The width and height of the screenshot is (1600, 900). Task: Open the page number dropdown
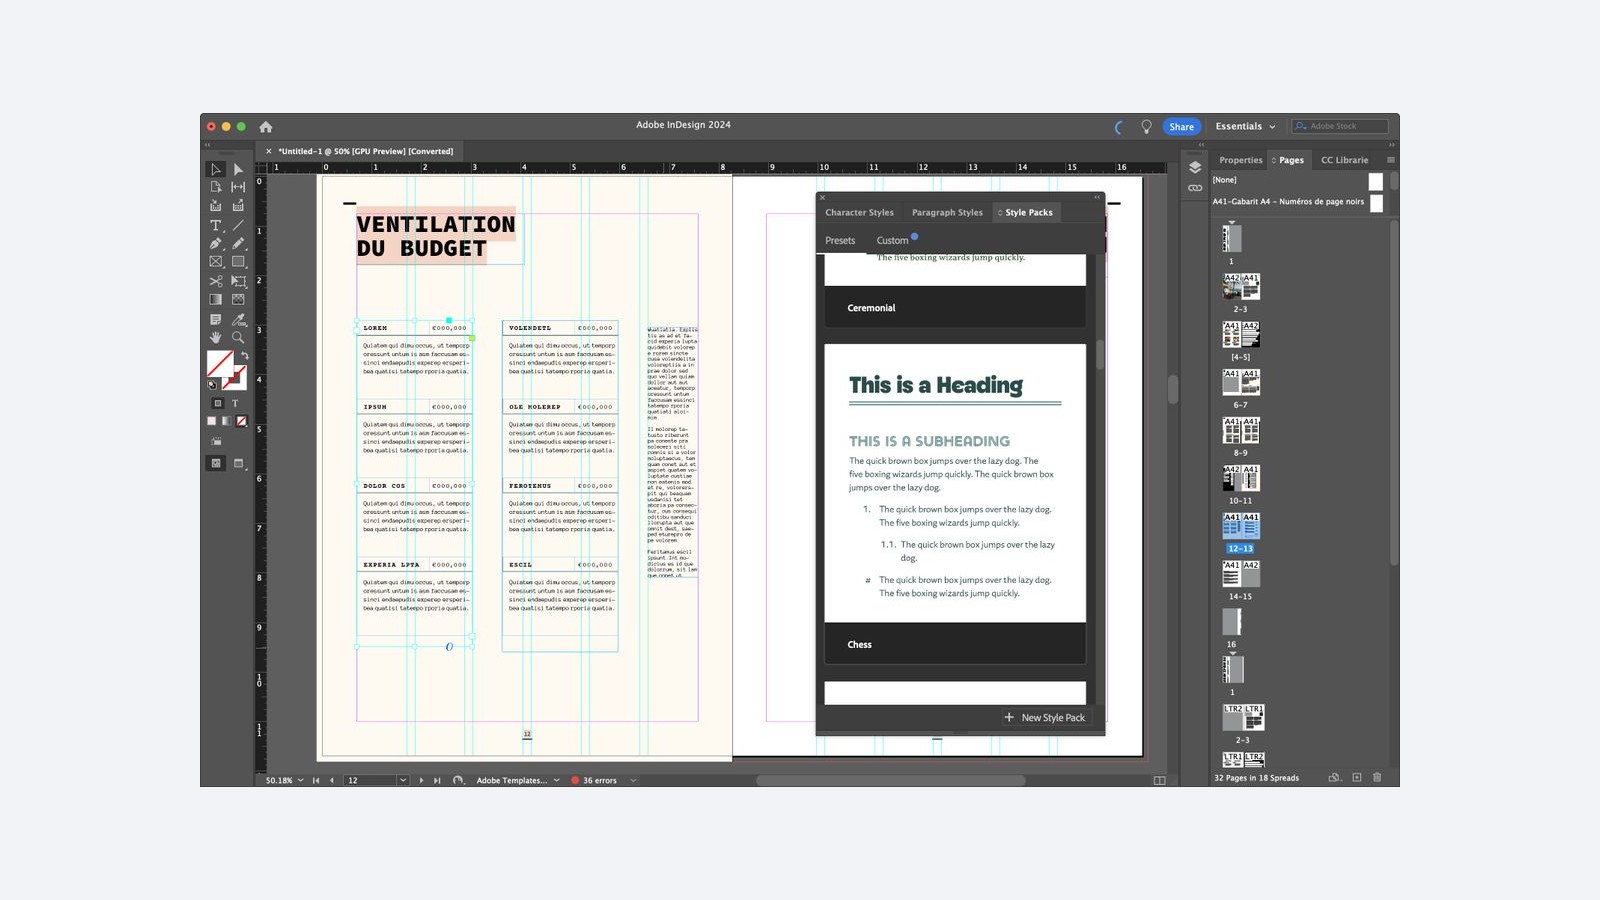pyautogui.click(x=403, y=780)
